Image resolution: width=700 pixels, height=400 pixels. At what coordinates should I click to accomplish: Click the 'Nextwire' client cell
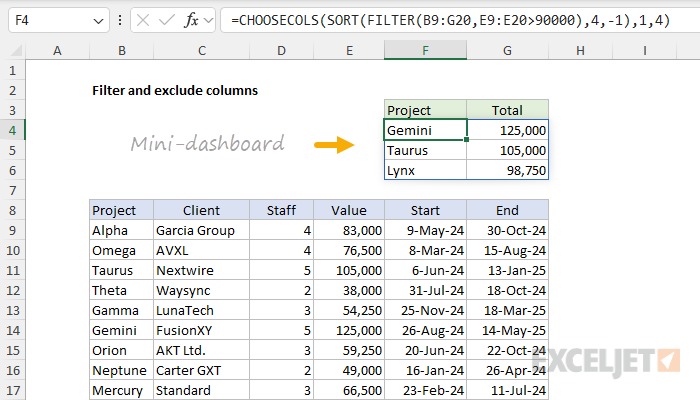[201, 271]
